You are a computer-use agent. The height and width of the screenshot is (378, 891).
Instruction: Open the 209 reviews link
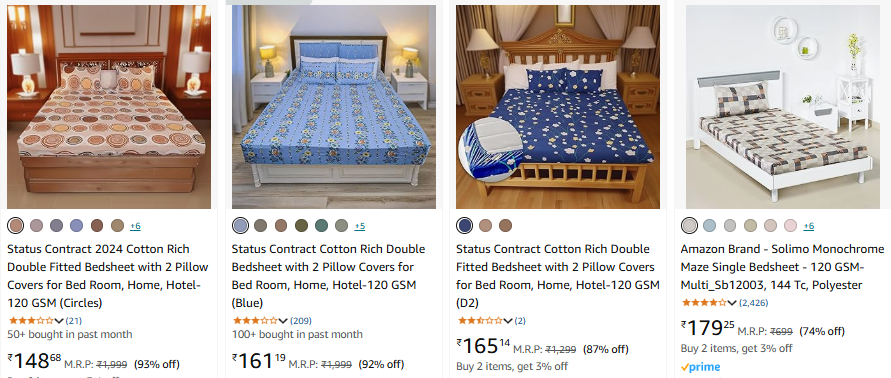click(301, 321)
